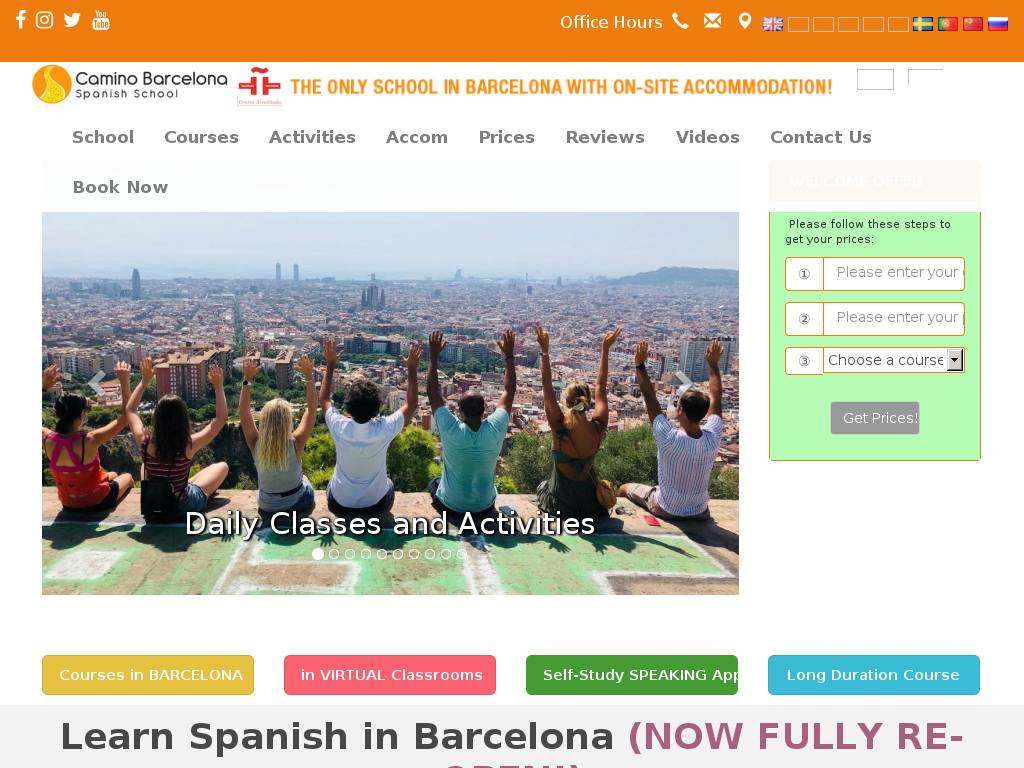This screenshot has height=768, width=1024.
Task: Go back with previous slide arrow
Action: (x=97, y=383)
